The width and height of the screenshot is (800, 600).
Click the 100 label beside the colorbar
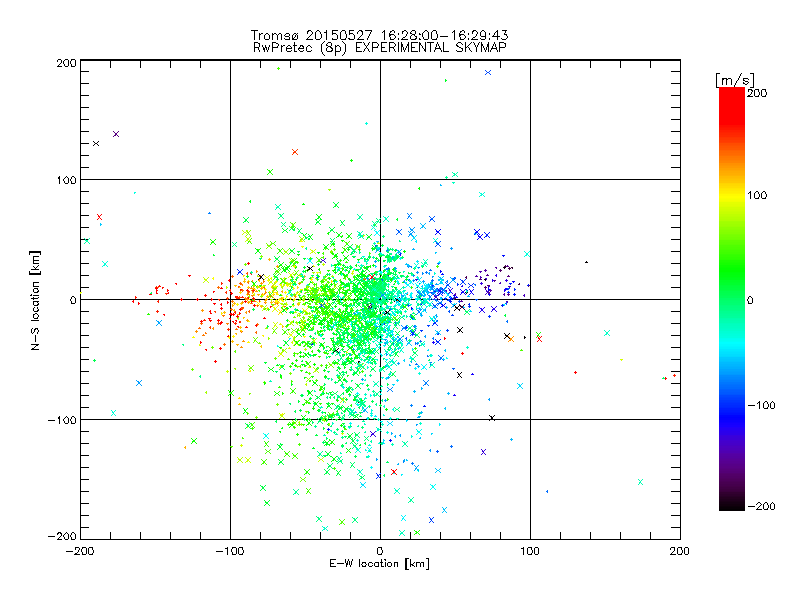click(757, 195)
